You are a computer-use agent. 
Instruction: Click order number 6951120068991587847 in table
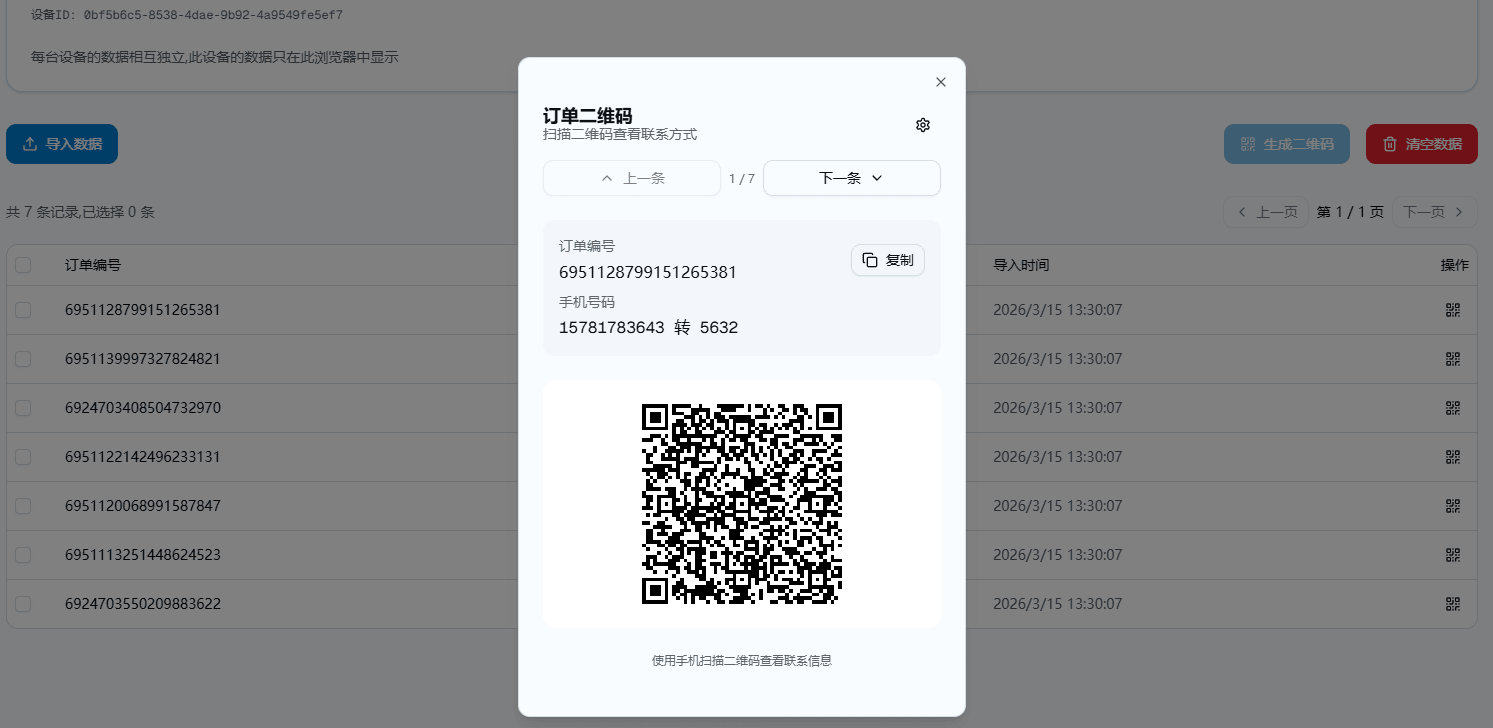tap(143, 506)
